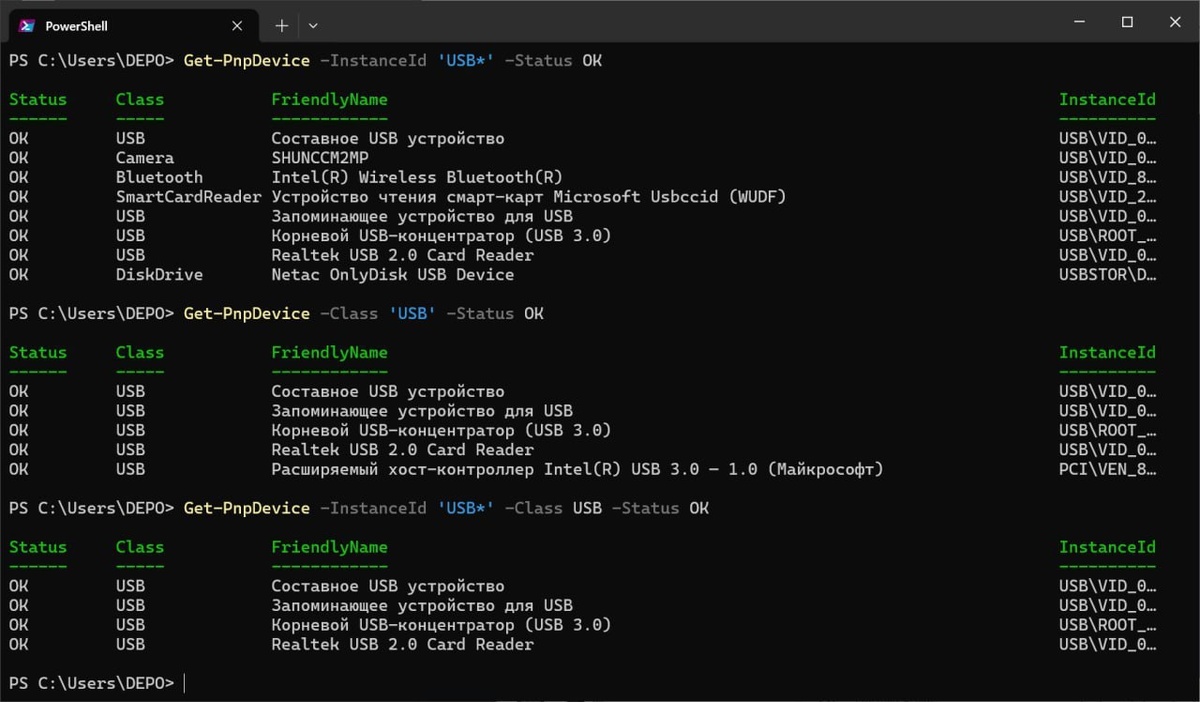Open the new-tab profile dropdown
This screenshot has width=1200, height=702.
point(313,25)
